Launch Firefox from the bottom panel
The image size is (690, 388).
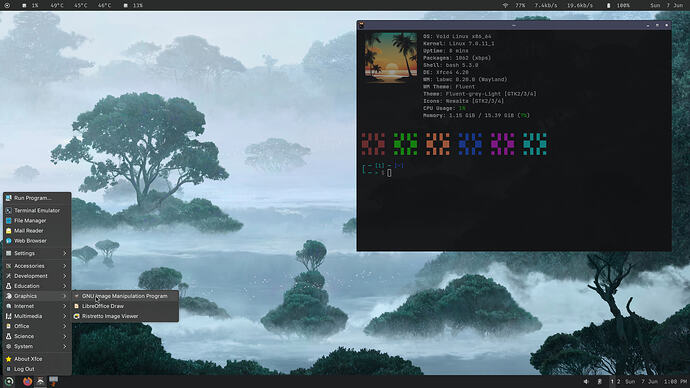click(27, 381)
